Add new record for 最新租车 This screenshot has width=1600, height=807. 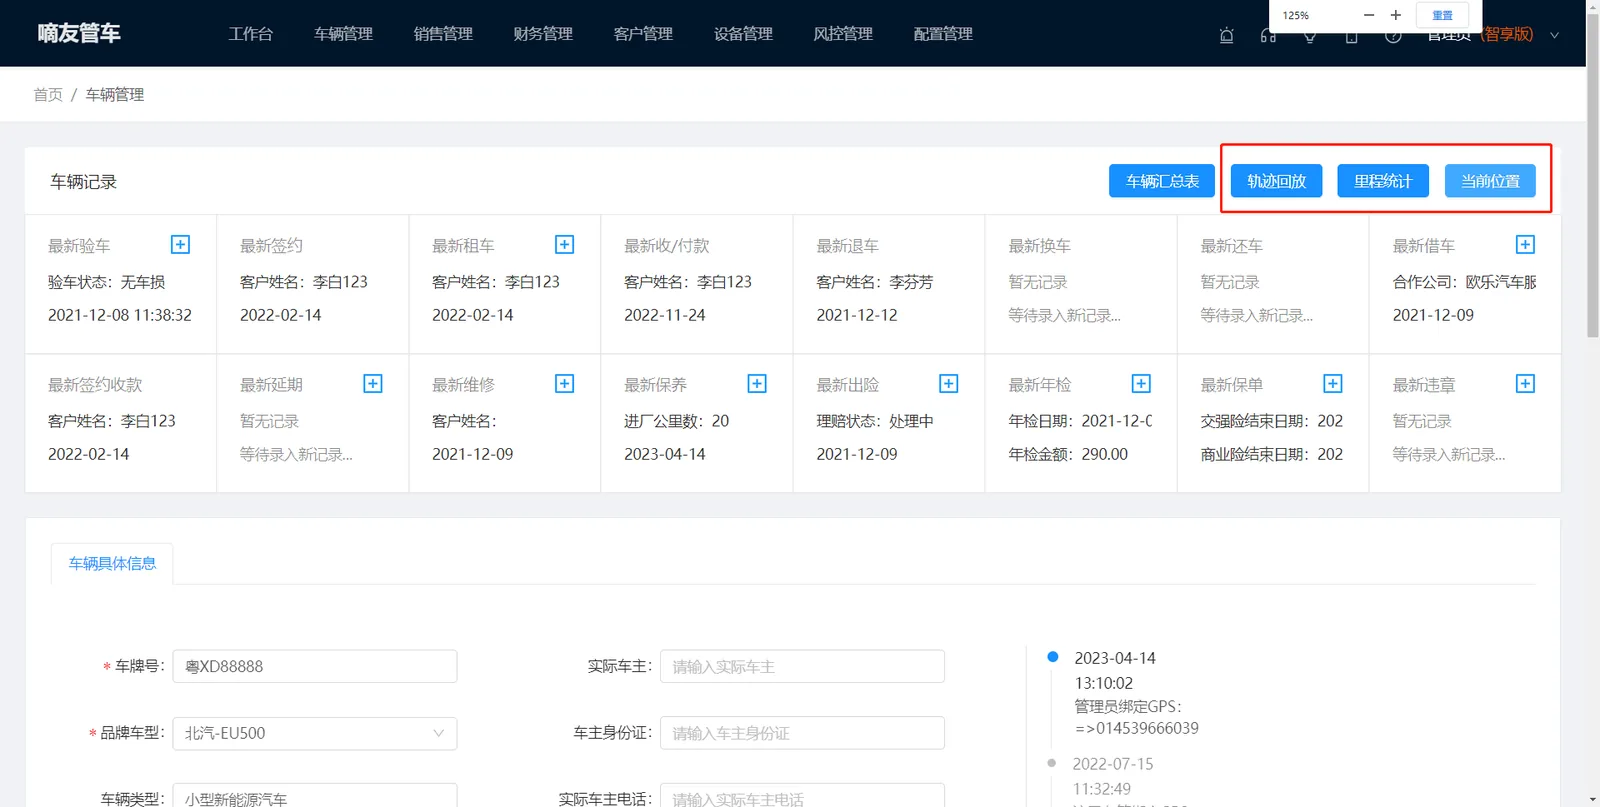pos(565,245)
